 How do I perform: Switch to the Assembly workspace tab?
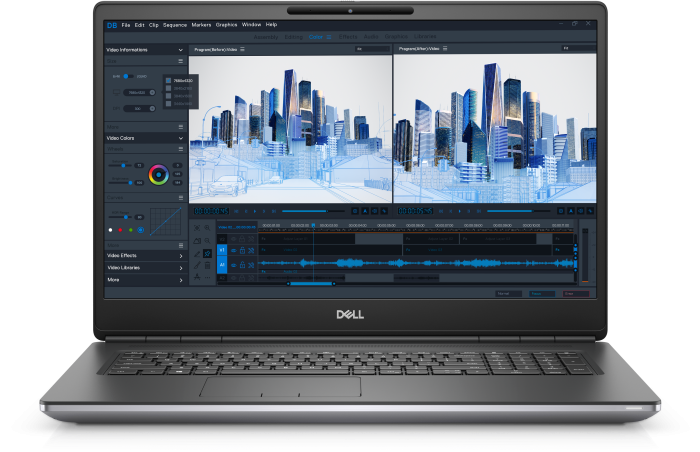point(266,37)
